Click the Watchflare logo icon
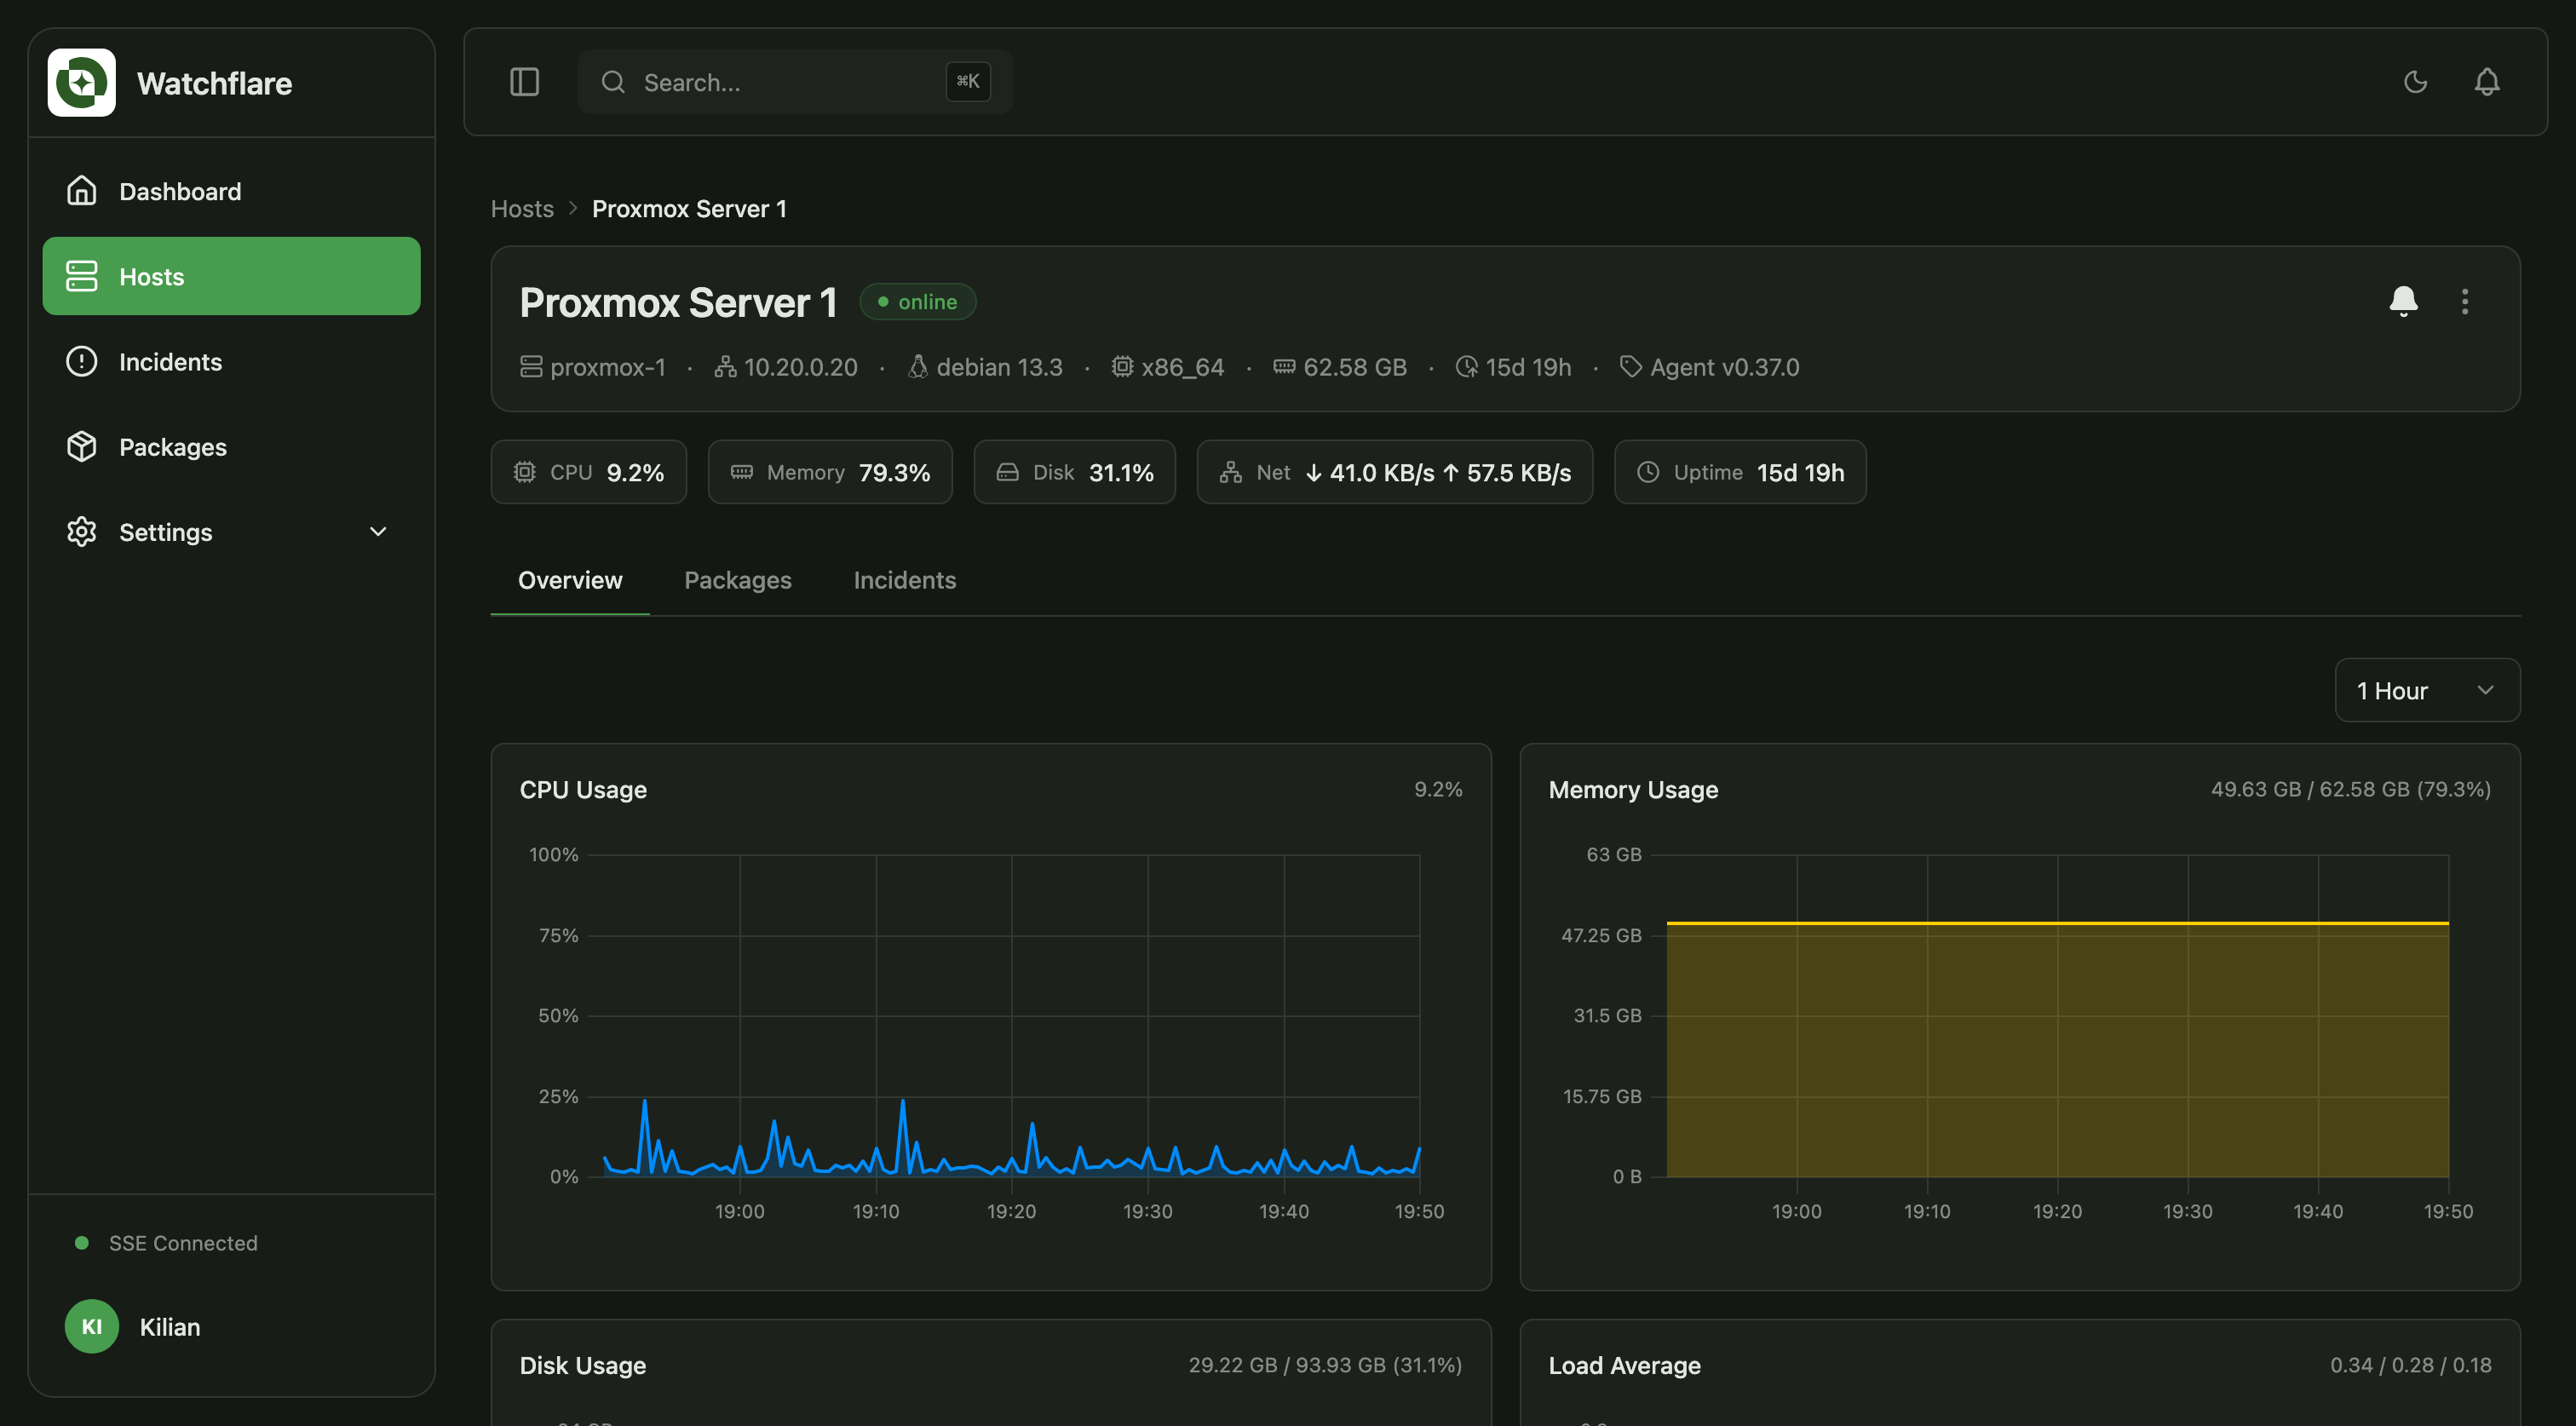 point(81,82)
